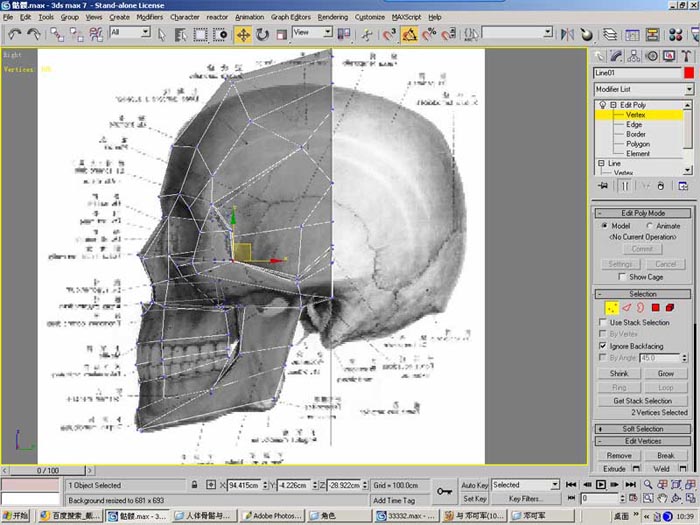The width and height of the screenshot is (700, 525).
Task: Click the Break vertices button
Action: click(x=665, y=455)
